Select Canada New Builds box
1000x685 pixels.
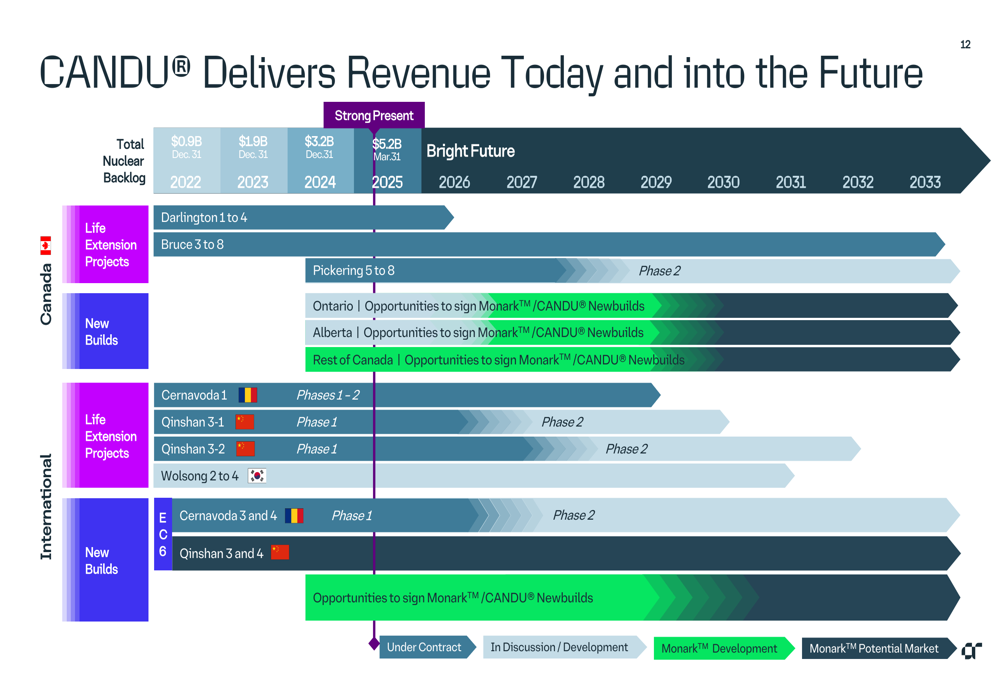(x=106, y=331)
